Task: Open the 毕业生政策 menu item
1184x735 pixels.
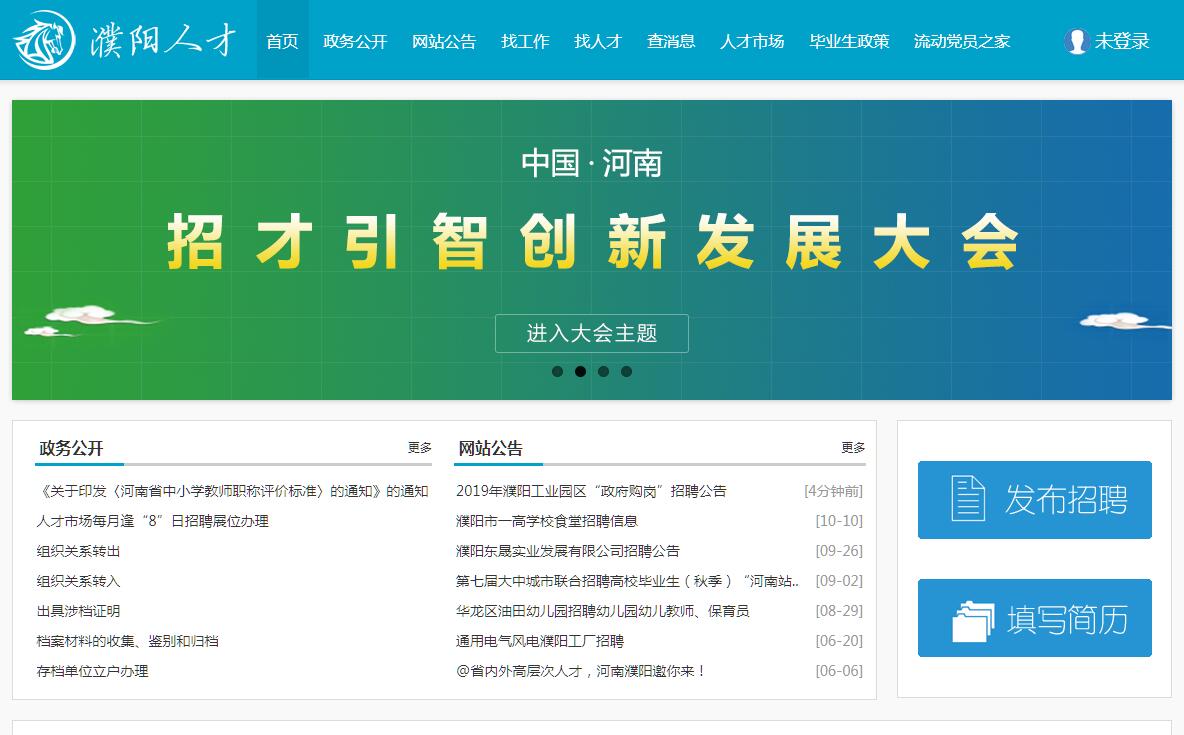Action: click(x=849, y=41)
